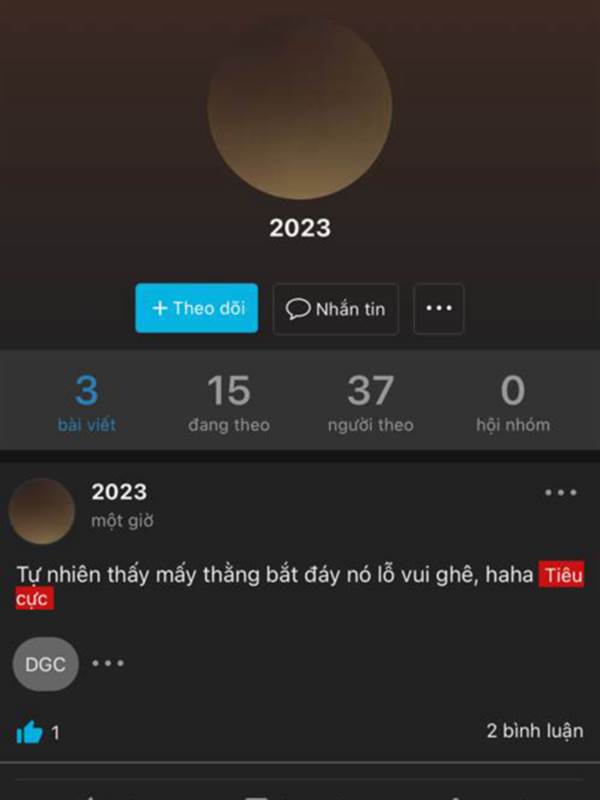Click the post author name 2023
Image resolution: width=600 pixels, height=800 pixels.
pyautogui.click(x=119, y=492)
